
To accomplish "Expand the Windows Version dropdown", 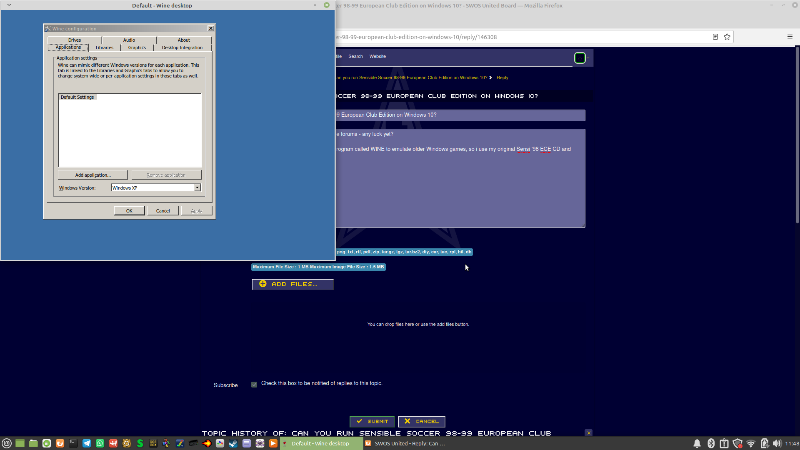I will [197, 187].
